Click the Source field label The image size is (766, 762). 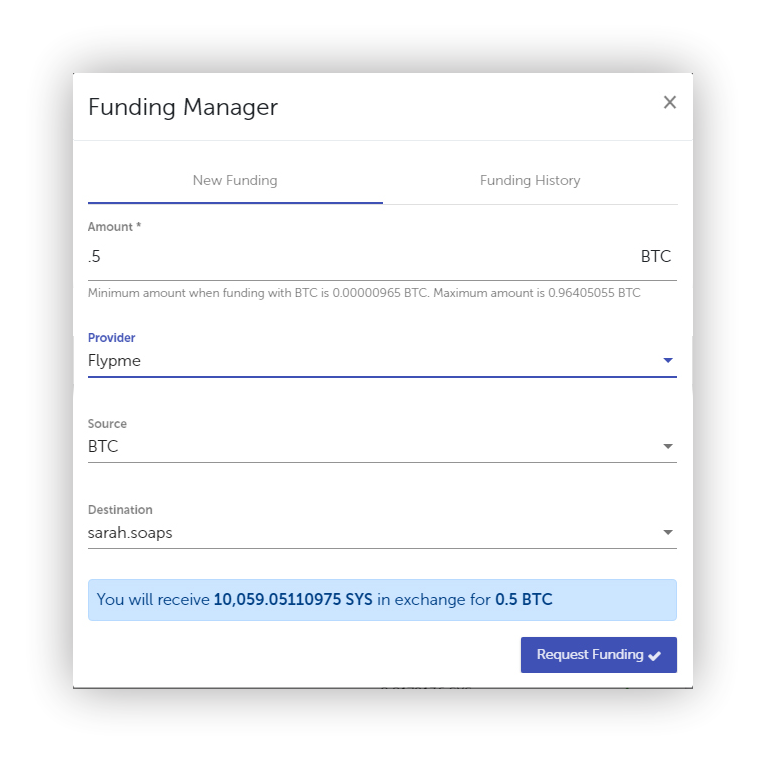[x=107, y=424]
